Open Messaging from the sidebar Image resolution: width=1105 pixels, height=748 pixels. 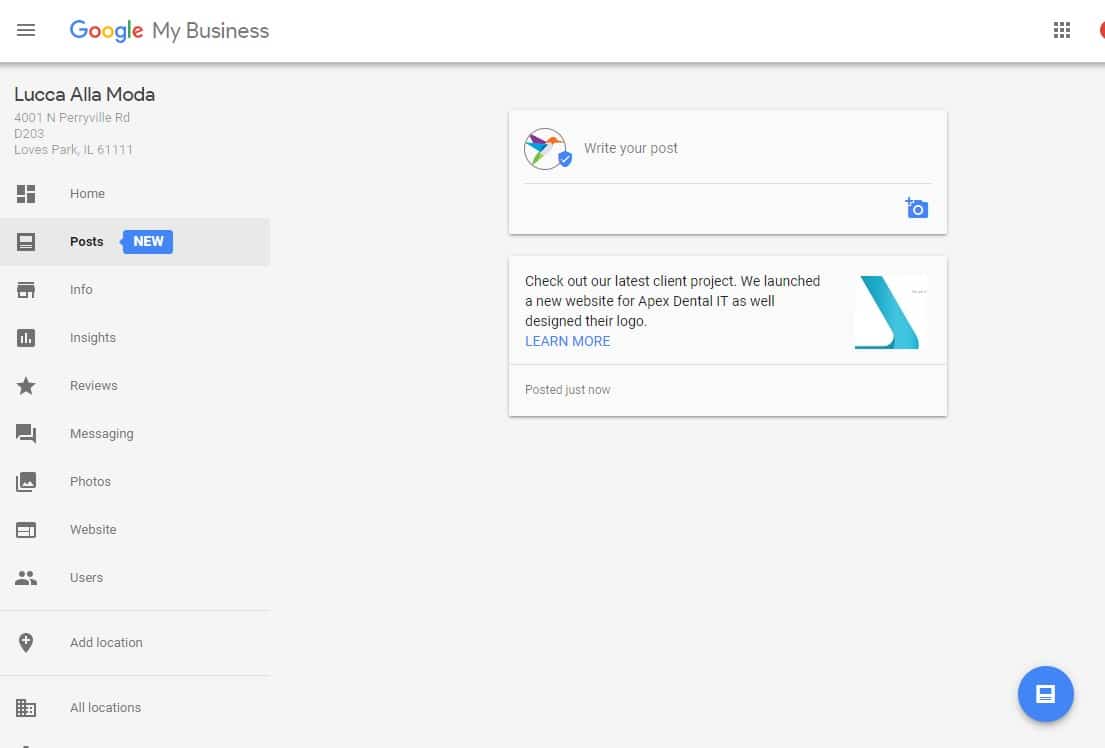101,434
